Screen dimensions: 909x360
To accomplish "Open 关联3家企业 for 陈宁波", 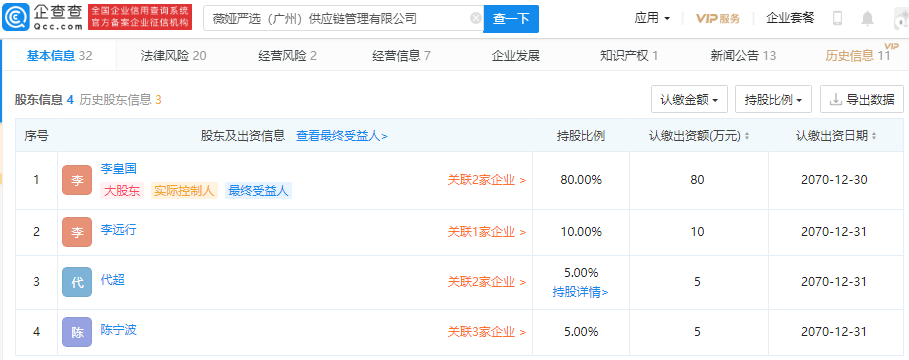I will click(486, 332).
